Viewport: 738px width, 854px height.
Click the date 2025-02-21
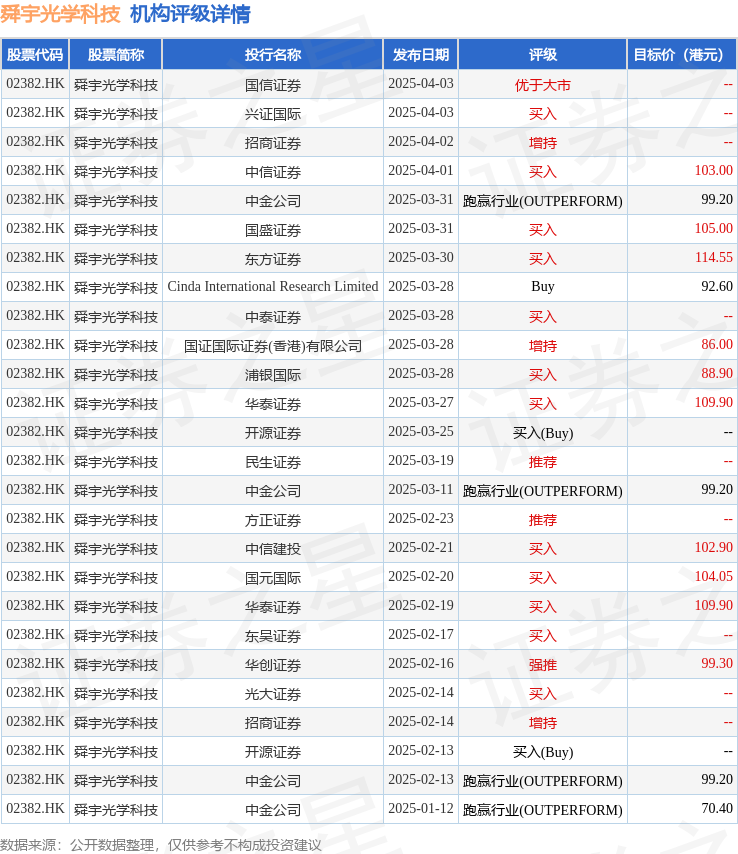pos(420,547)
